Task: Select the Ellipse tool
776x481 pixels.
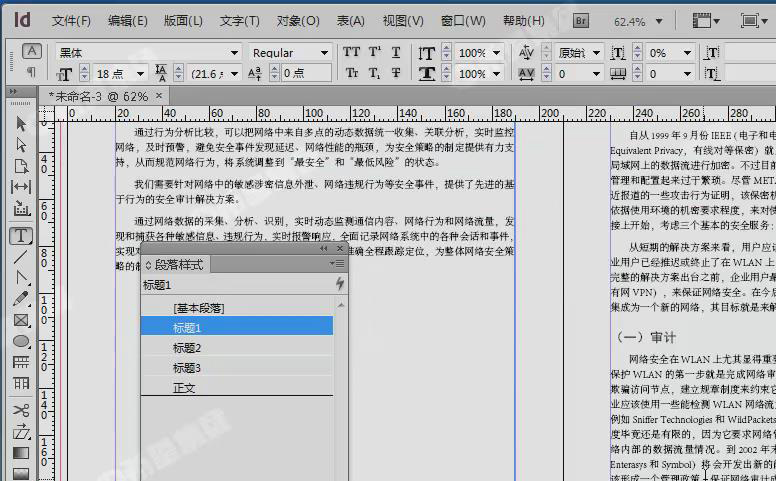Action: tap(21, 342)
